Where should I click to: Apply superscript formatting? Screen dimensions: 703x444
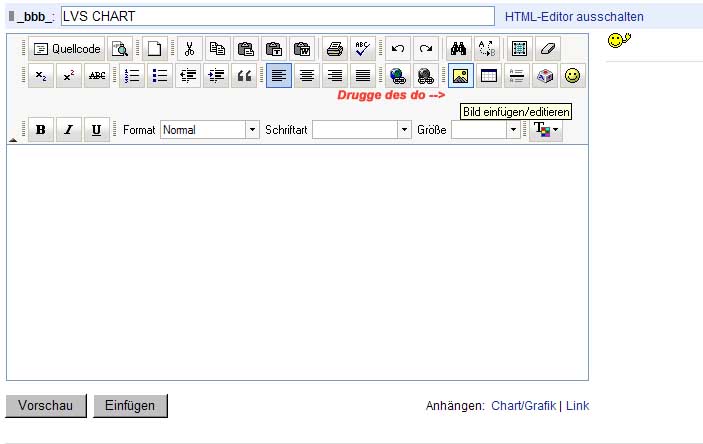69,76
